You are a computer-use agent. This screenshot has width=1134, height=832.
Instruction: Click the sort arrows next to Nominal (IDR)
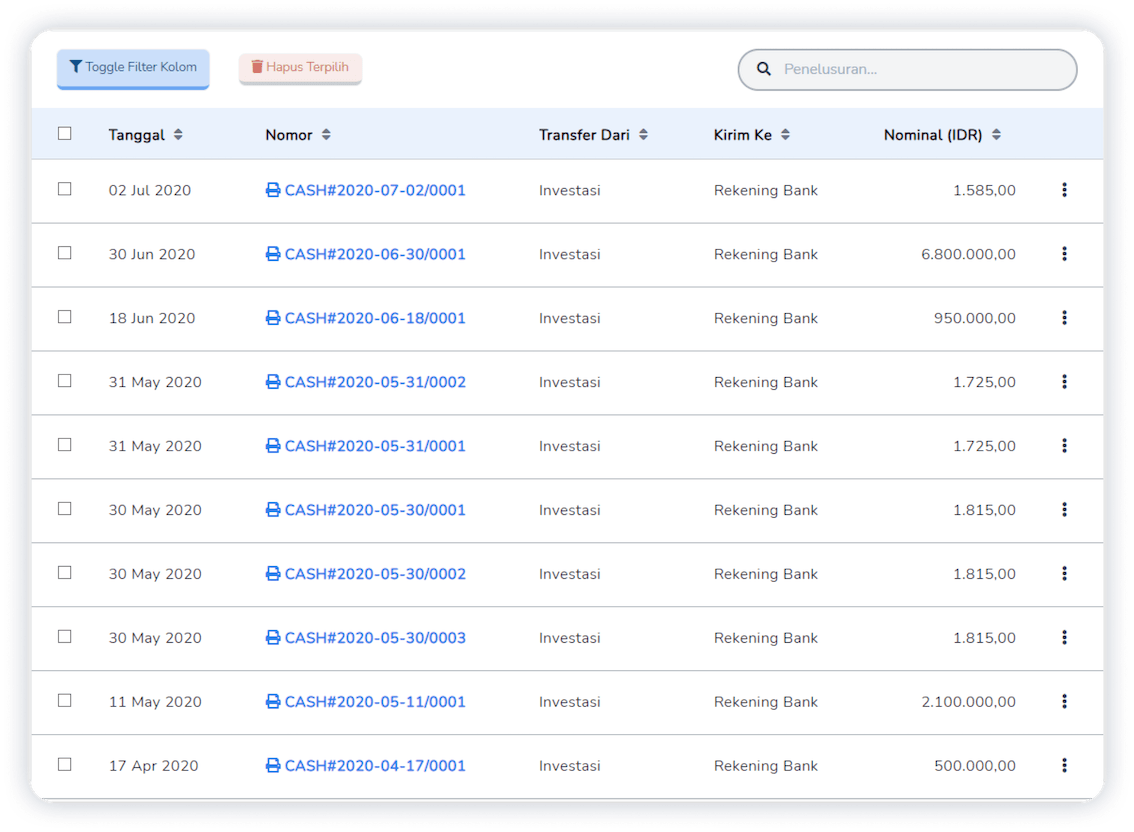[x=996, y=135]
